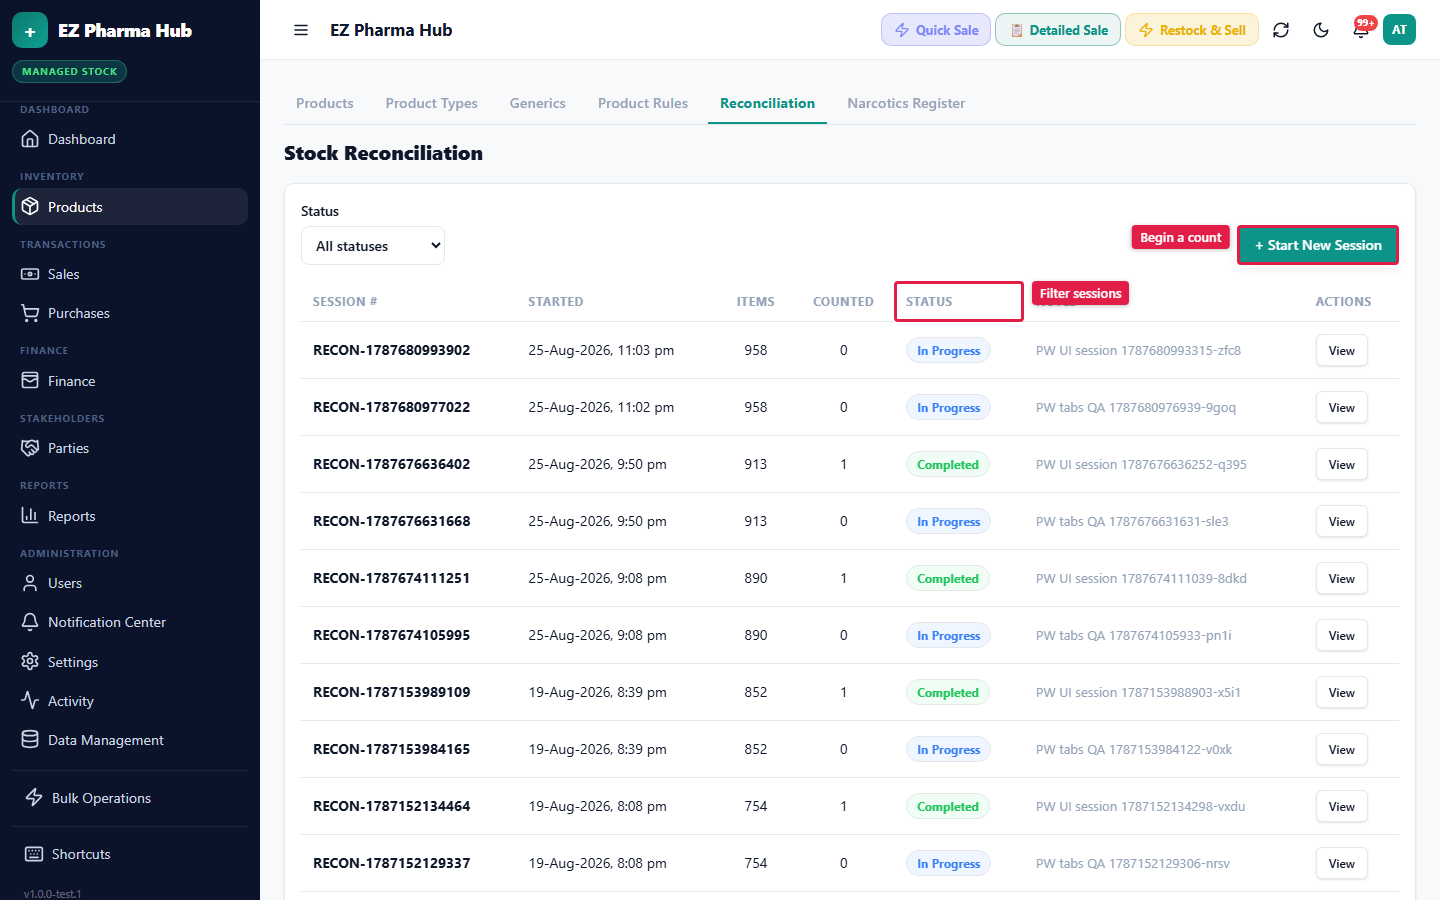View session RECON-1787153989109
Image resolution: width=1440 pixels, height=900 pixels.
1342,693
